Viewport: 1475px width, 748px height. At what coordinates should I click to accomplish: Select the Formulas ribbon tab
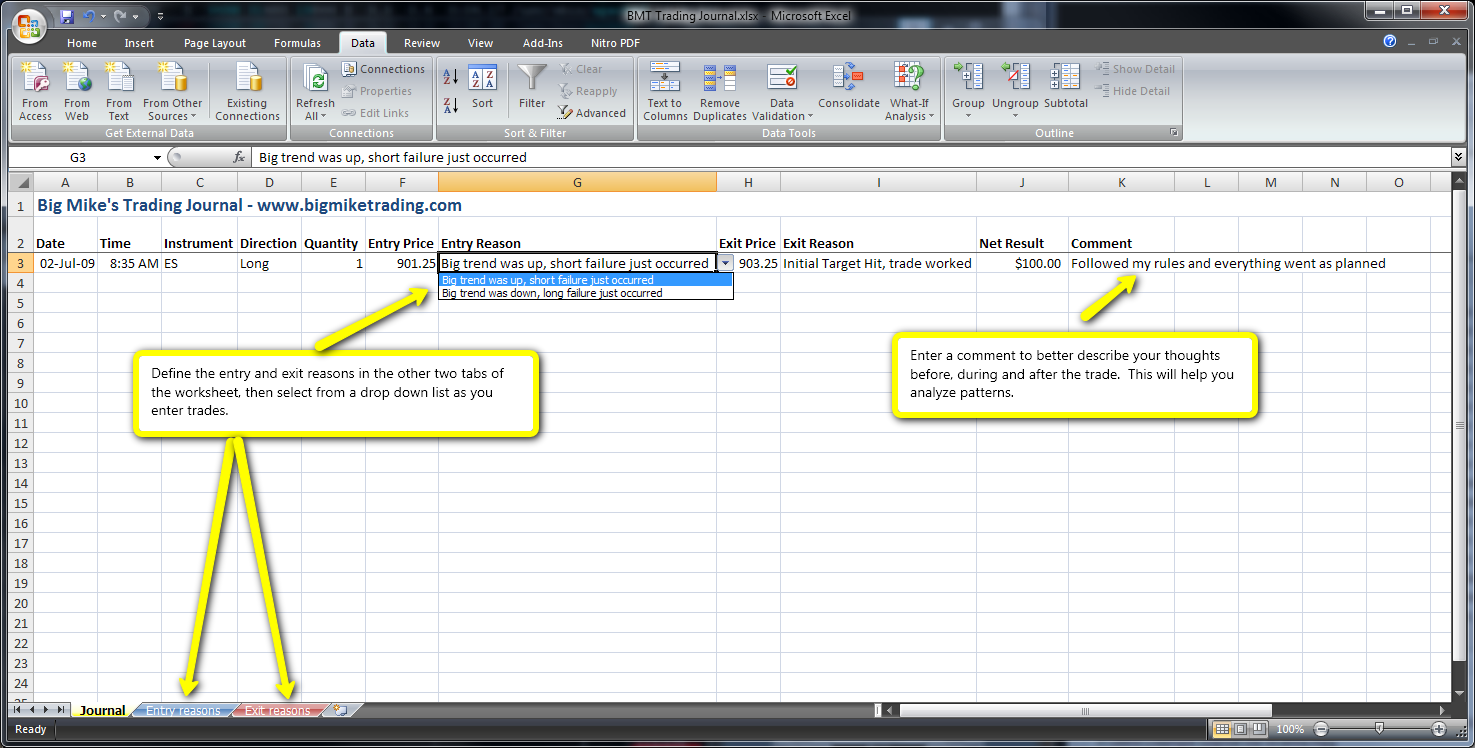297,43
